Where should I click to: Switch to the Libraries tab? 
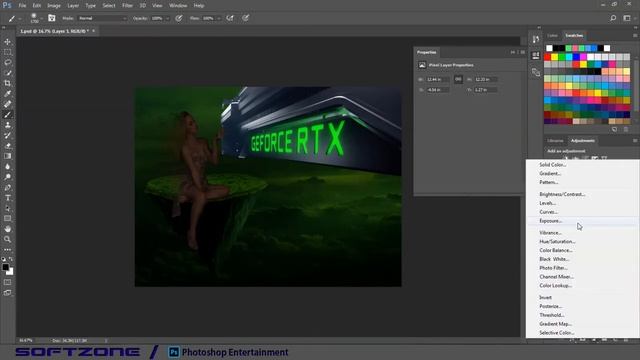pos(555,140)
